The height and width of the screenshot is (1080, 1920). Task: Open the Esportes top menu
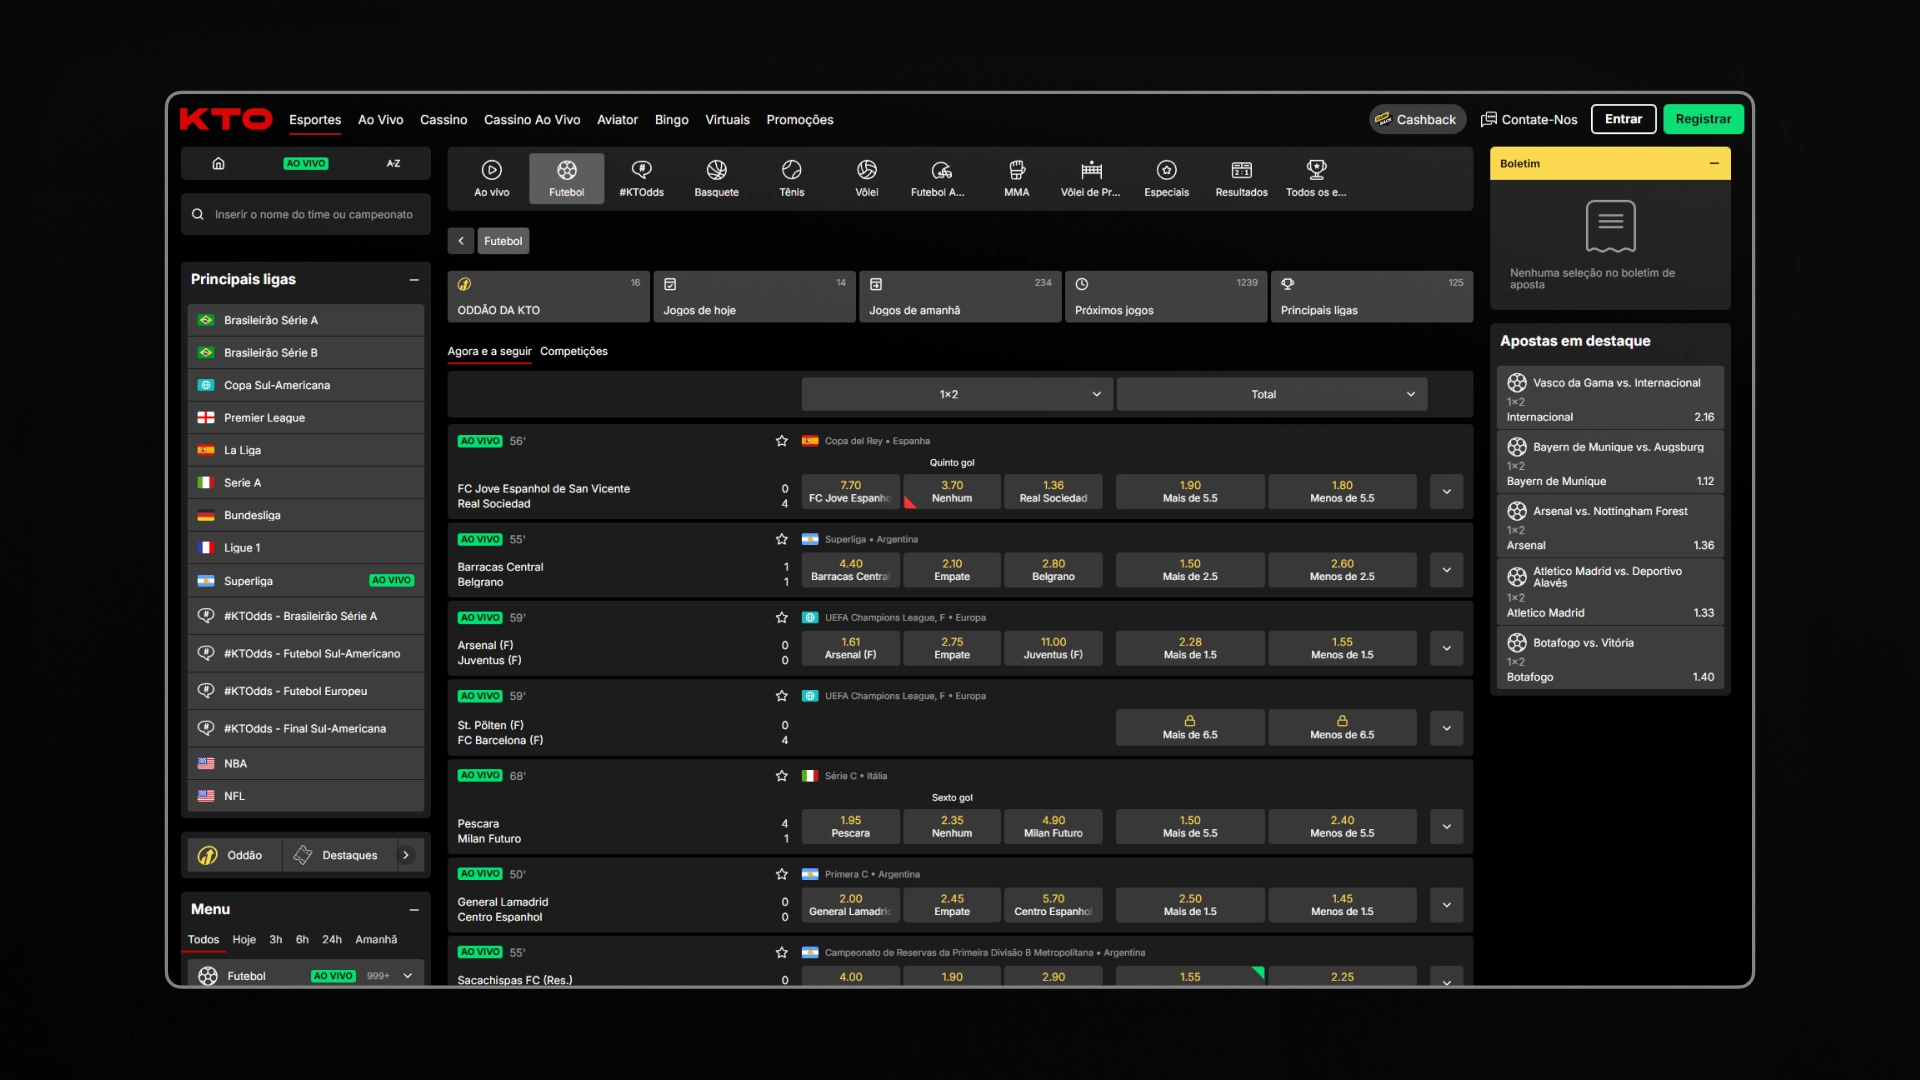tap(315, 120)
